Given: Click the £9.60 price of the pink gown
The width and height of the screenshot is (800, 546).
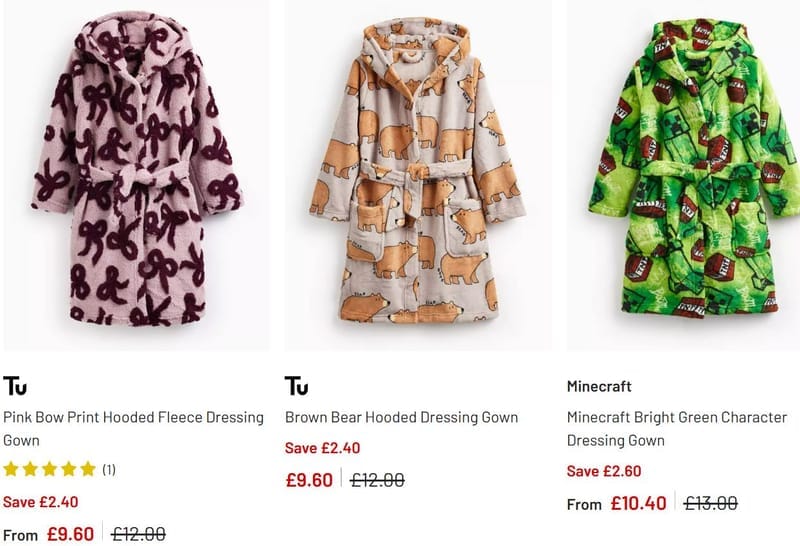Looking at the screenshot, I should (x=70, y=534).
